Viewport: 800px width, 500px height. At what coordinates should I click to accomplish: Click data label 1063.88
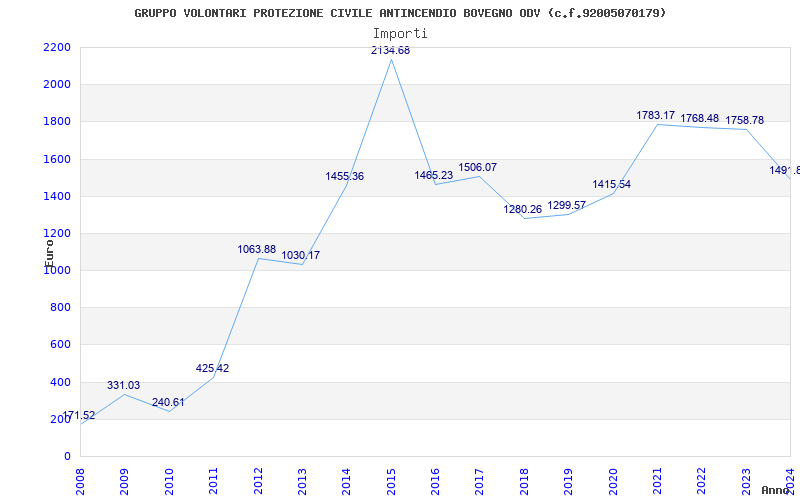(257, 249)
